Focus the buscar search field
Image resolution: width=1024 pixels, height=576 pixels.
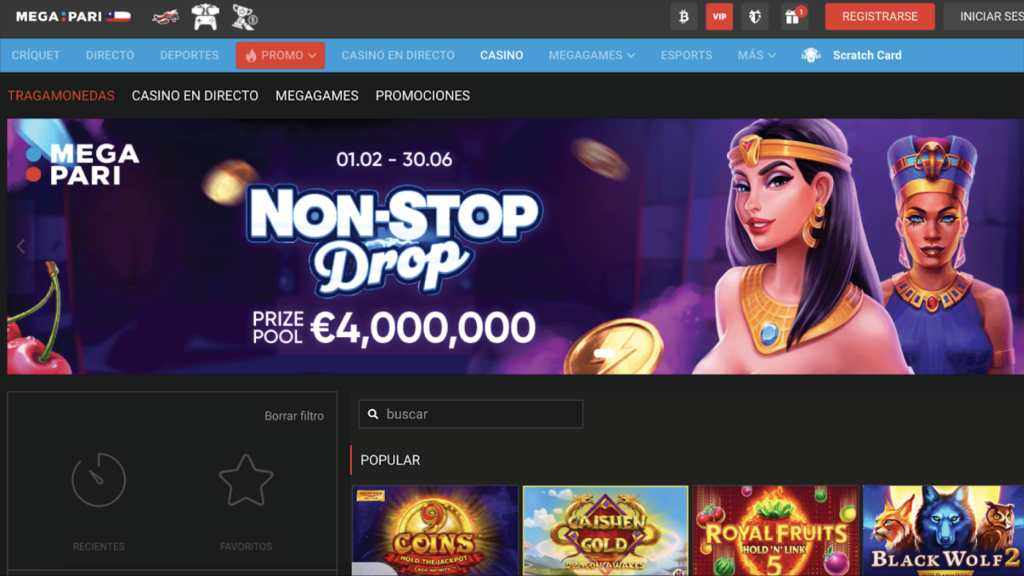coord(471,414)
